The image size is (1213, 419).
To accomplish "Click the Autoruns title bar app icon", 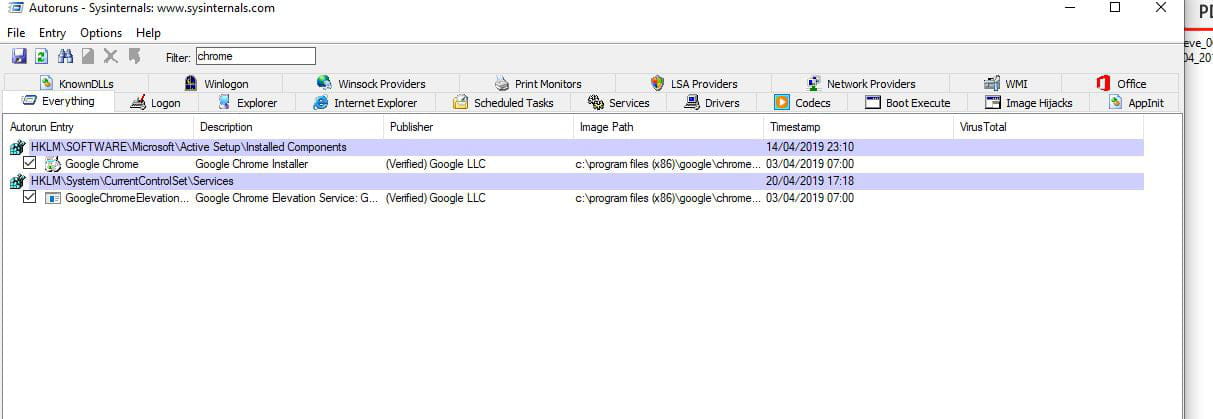I will [x=16, y=8].
